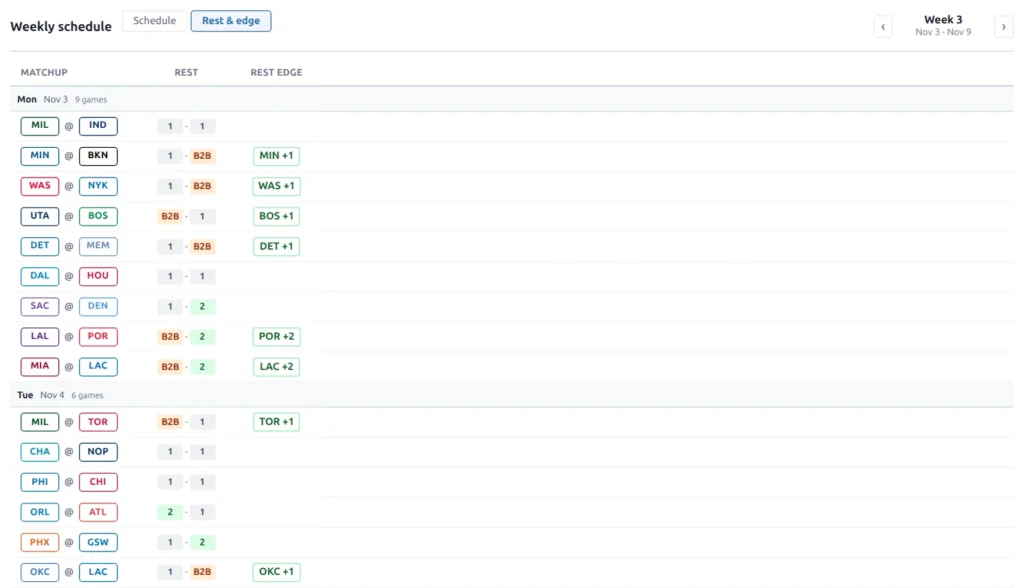Open the UTA team badge
Screen dimensions: 1024x588
tap(40, 216)
